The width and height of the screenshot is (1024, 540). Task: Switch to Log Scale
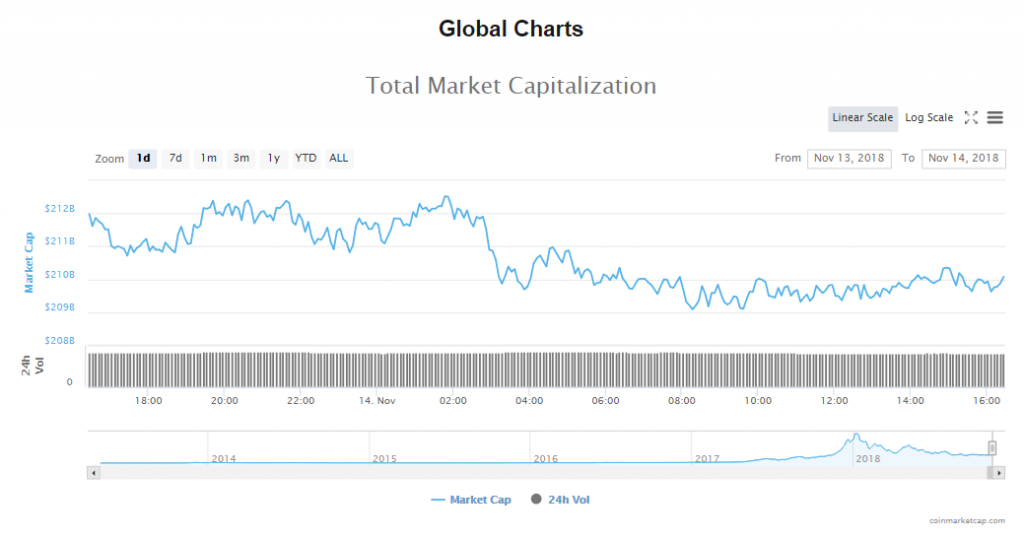[929, 118]
